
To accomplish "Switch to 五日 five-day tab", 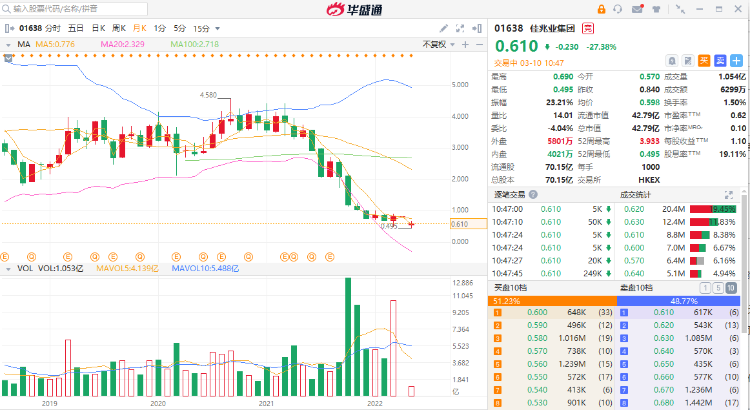I will click(76, 28).
